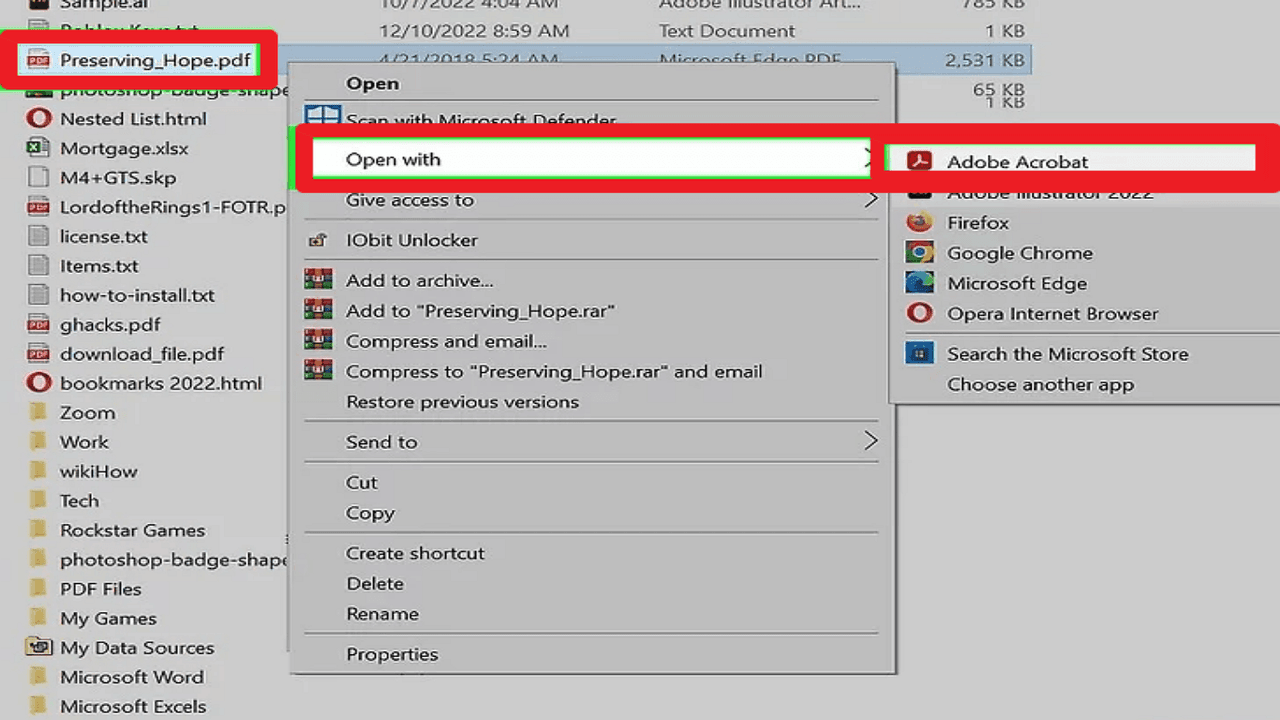1280x720 pixels.
Task: Select Properties from the context menu
Action: pyautogui.click(x=392, y=654)
